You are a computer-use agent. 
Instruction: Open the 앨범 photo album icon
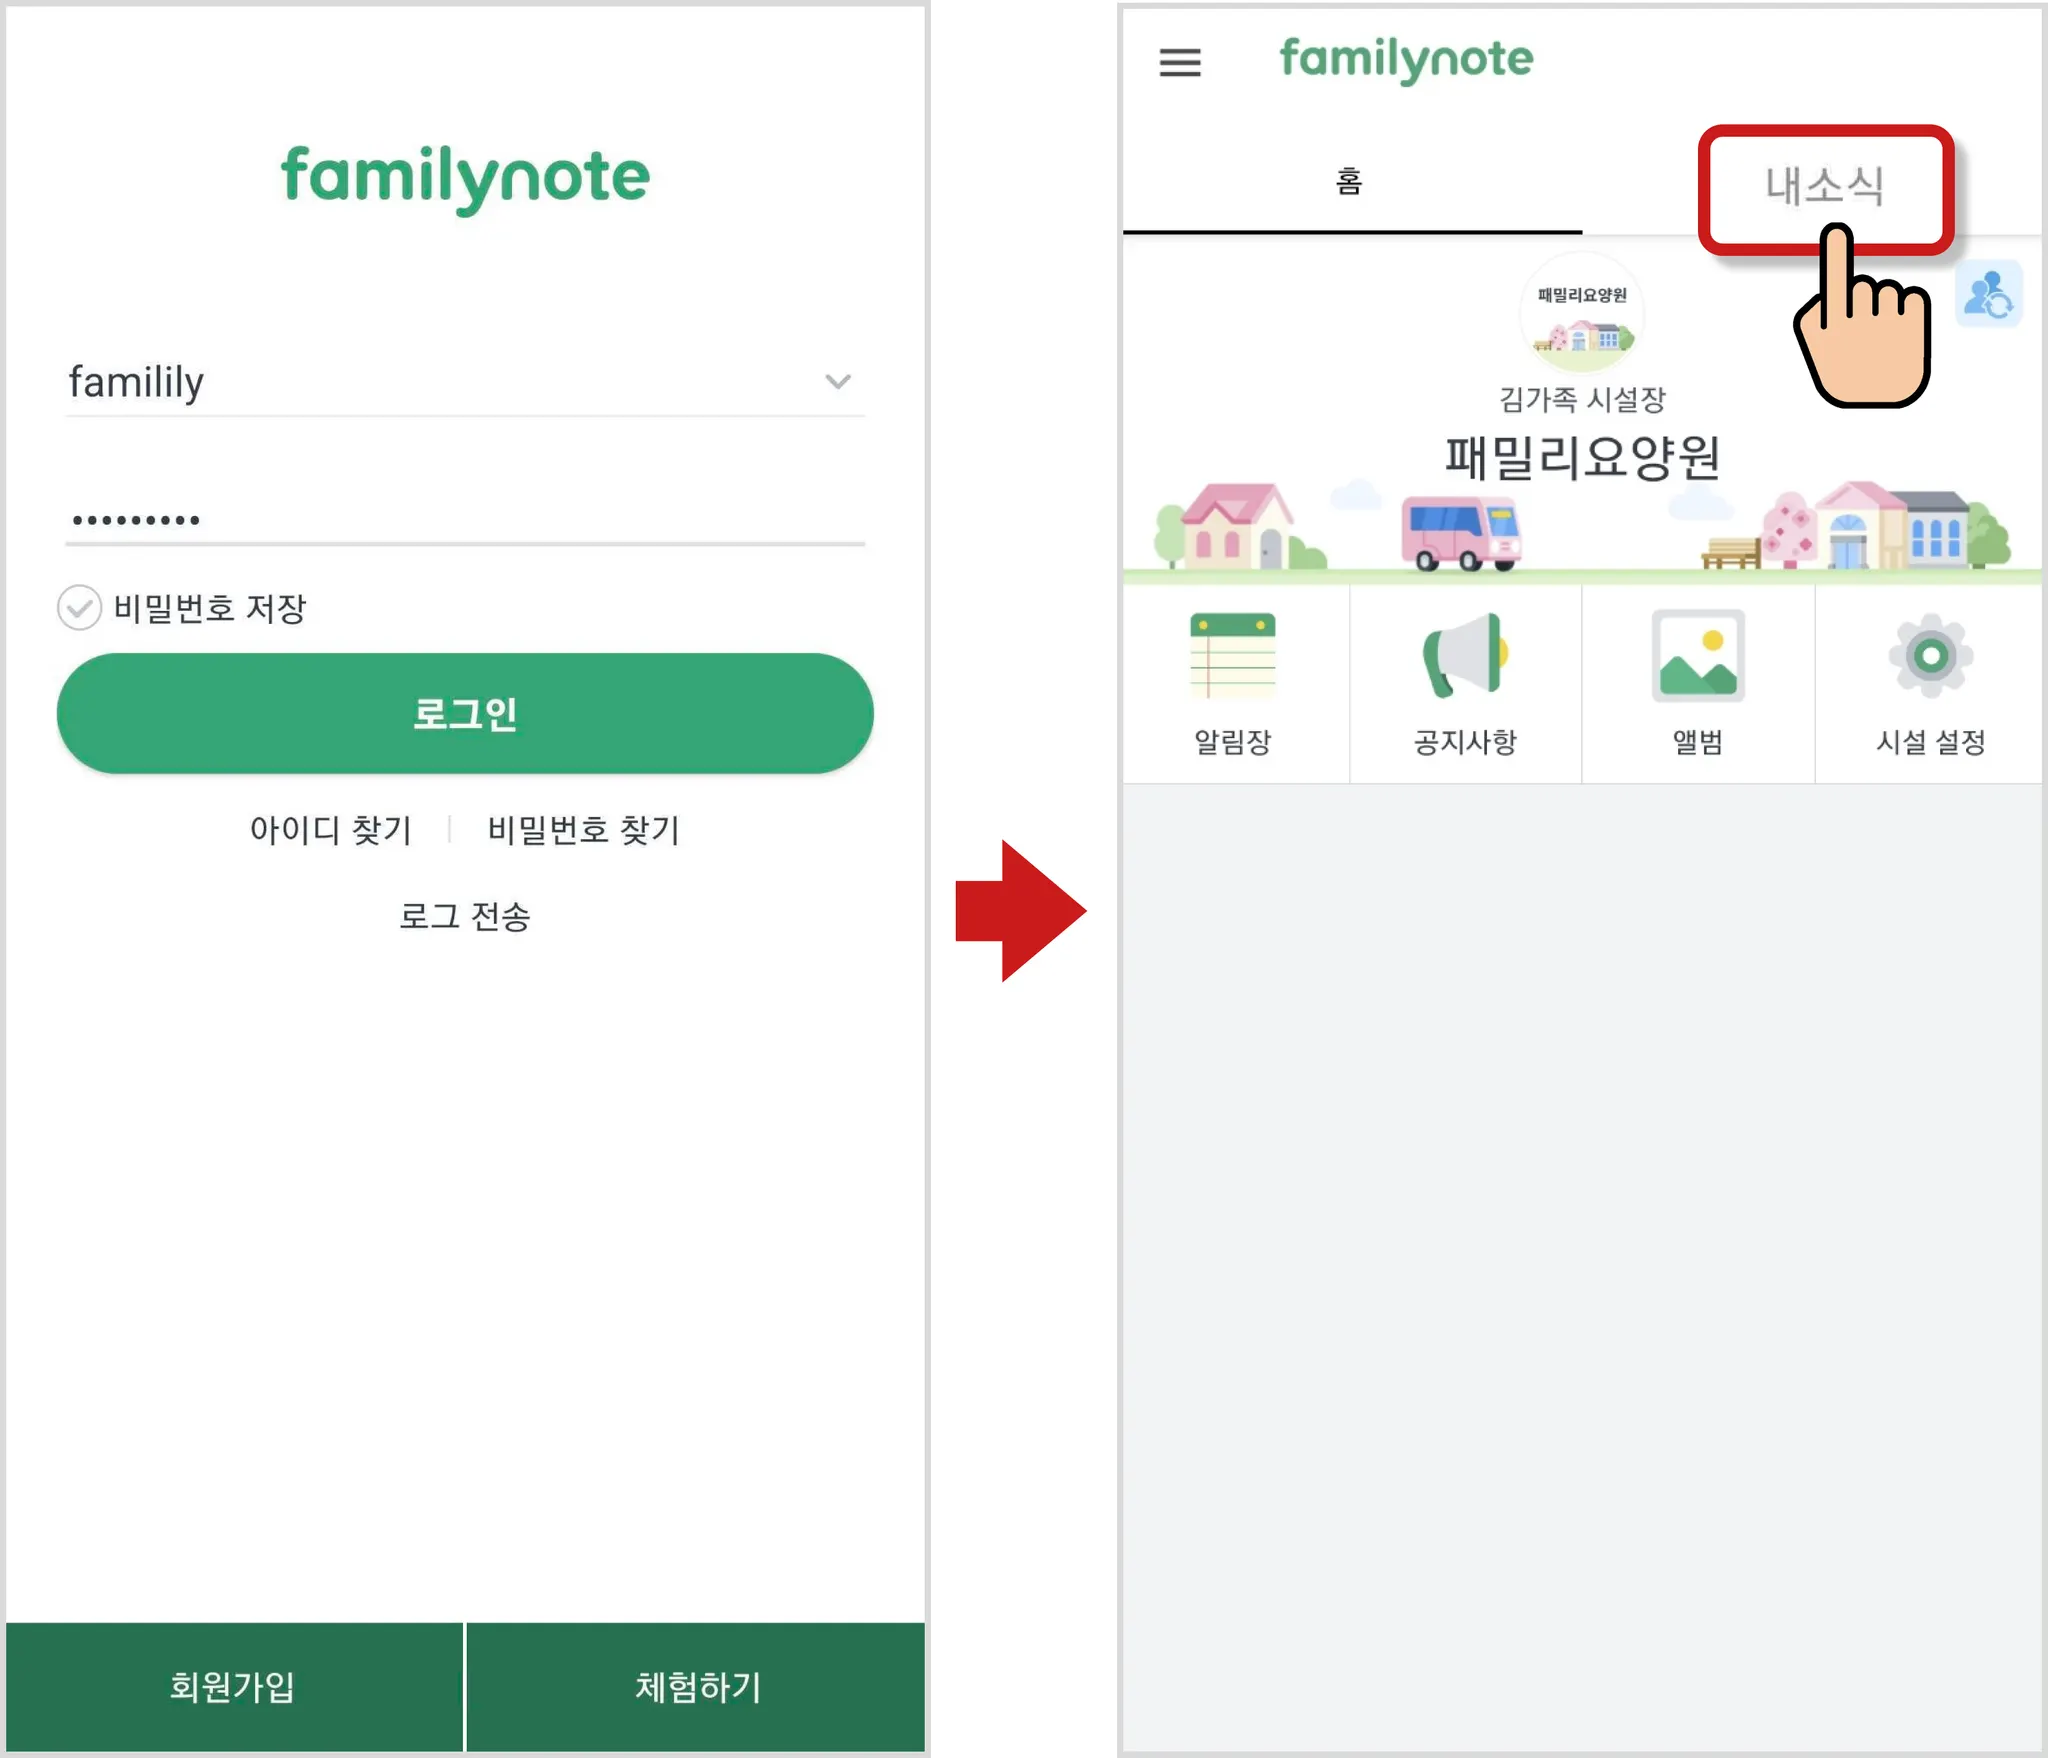[x=1697, y=656]
